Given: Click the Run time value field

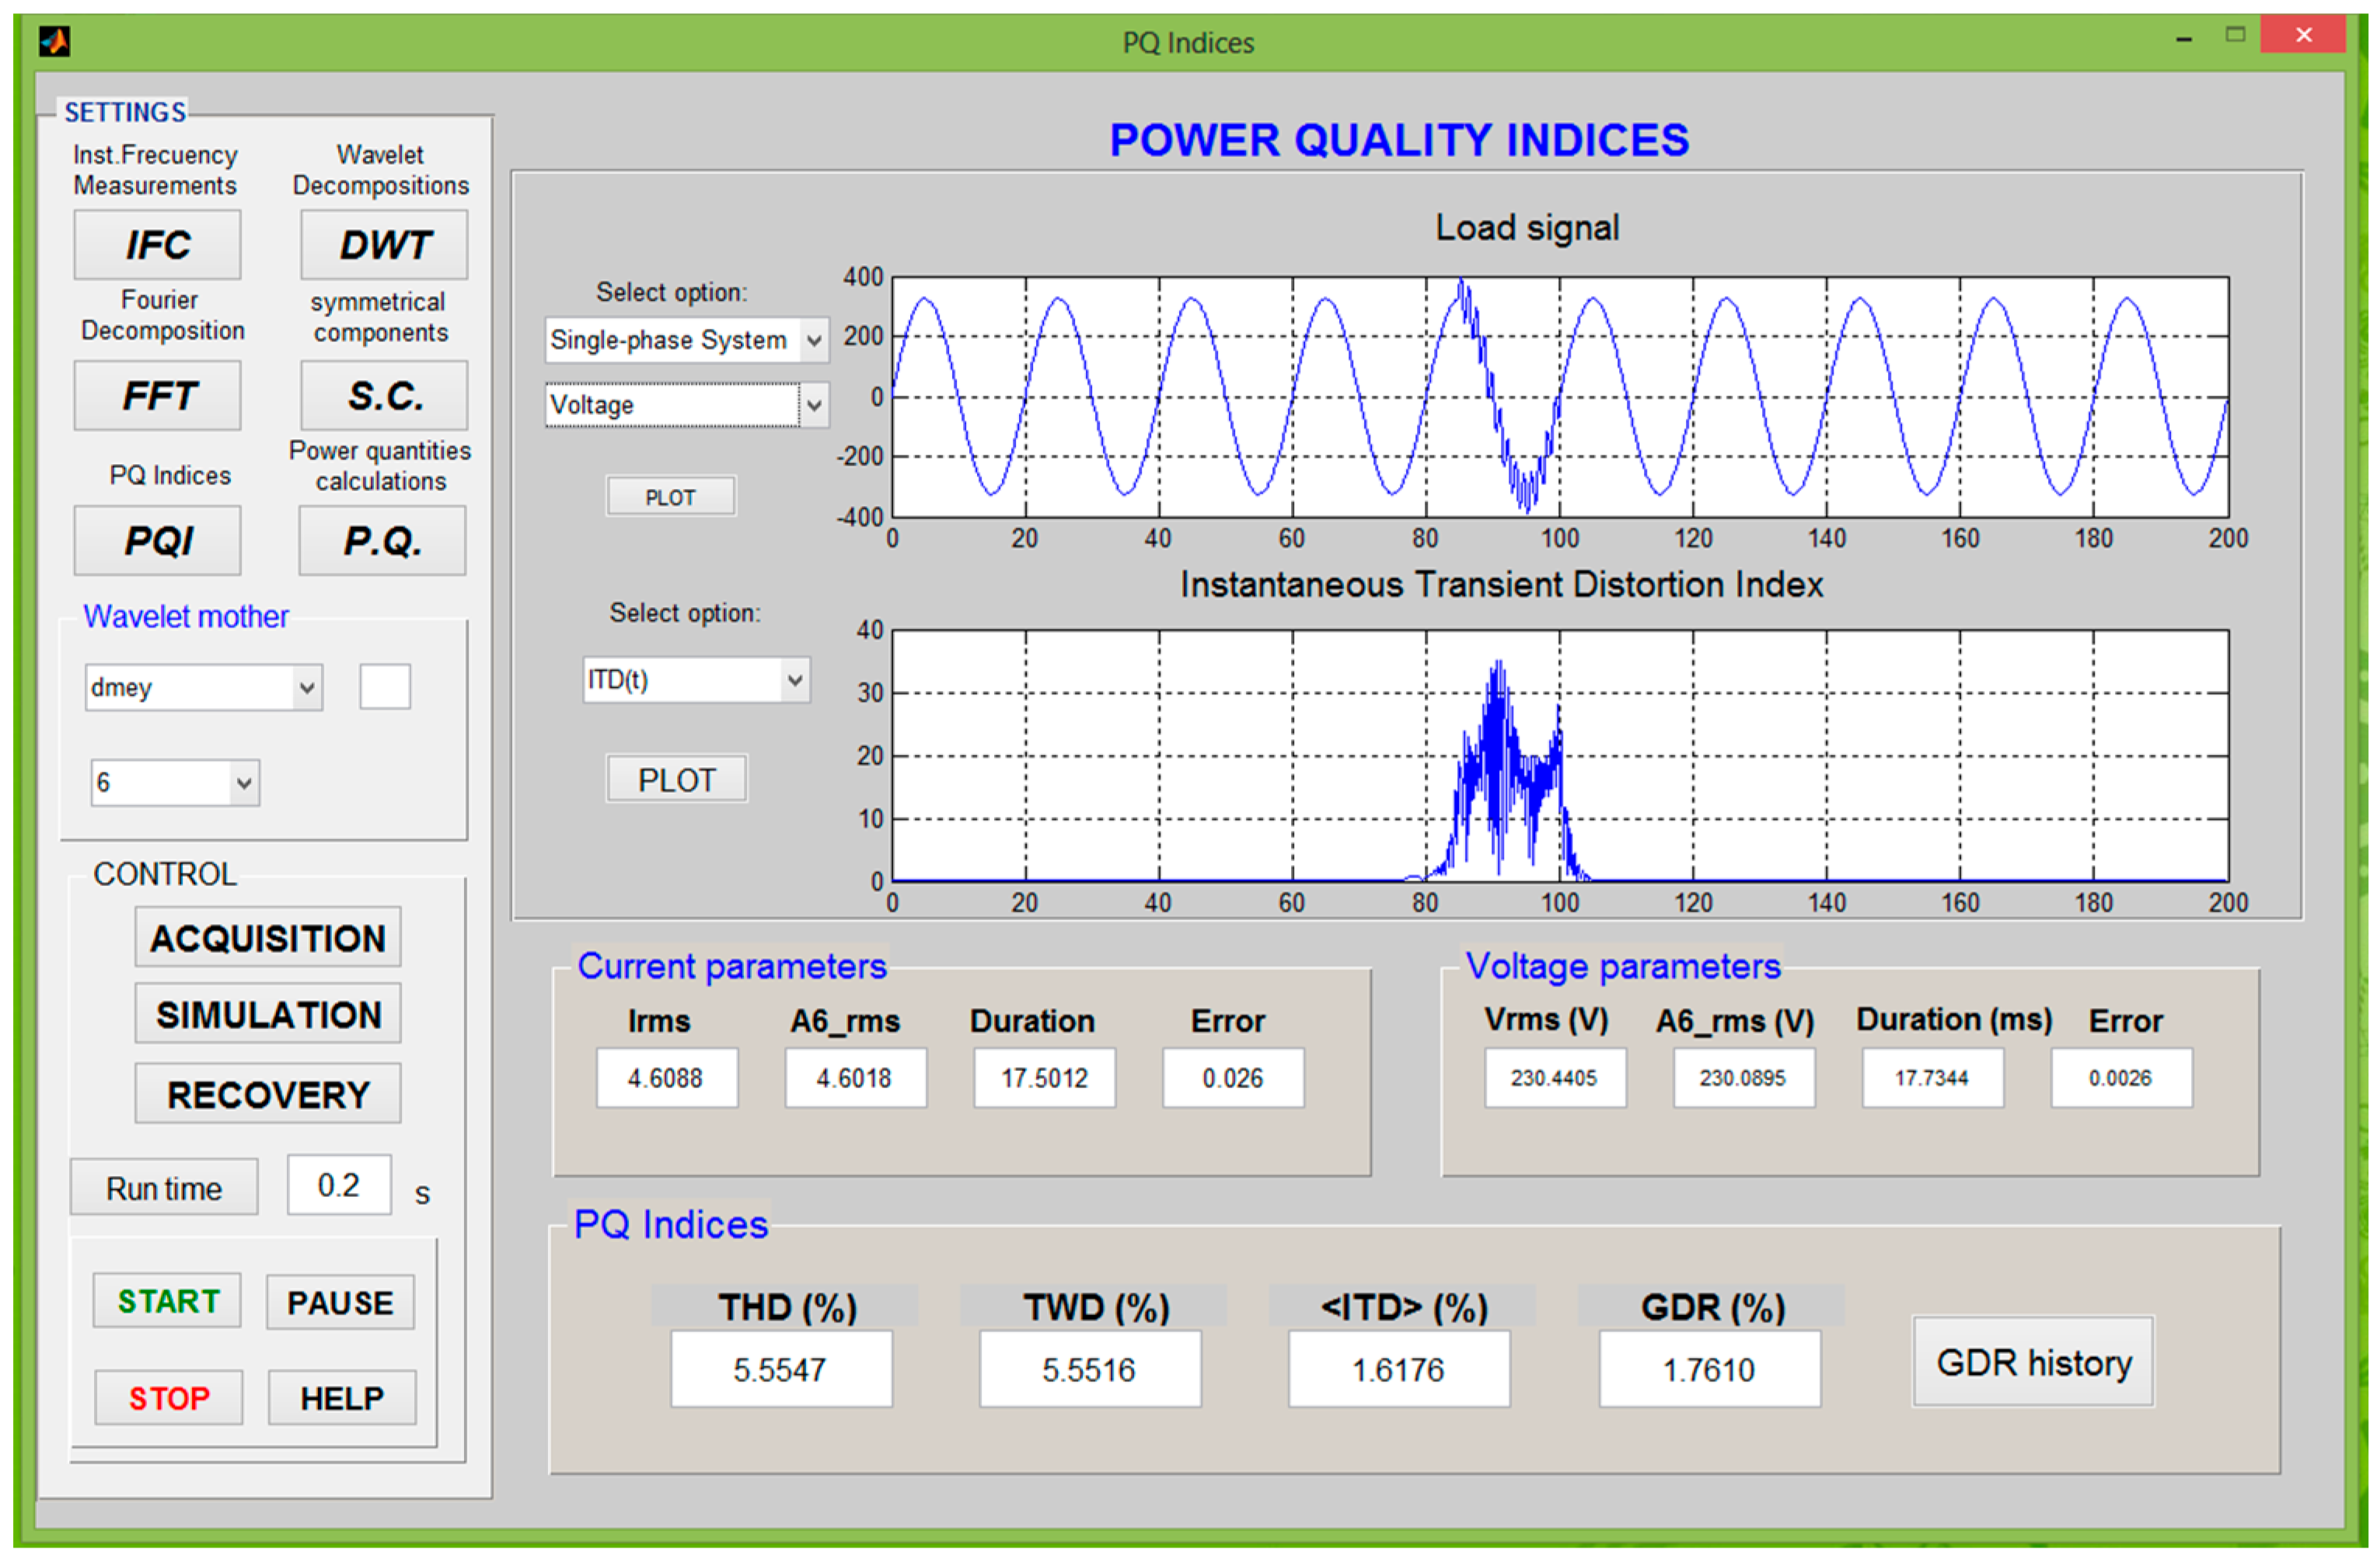Looking at the screenshot, I should pyautogui.click(x=339, y=1186).
